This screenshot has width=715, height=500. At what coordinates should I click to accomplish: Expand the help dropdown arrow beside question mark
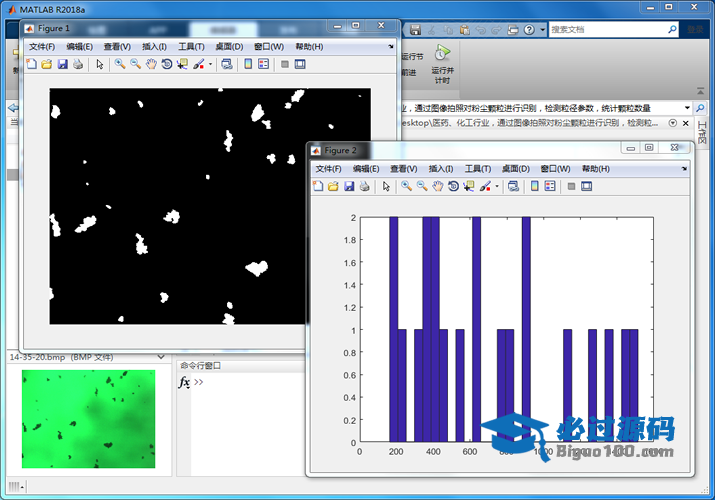coord(542,30)
